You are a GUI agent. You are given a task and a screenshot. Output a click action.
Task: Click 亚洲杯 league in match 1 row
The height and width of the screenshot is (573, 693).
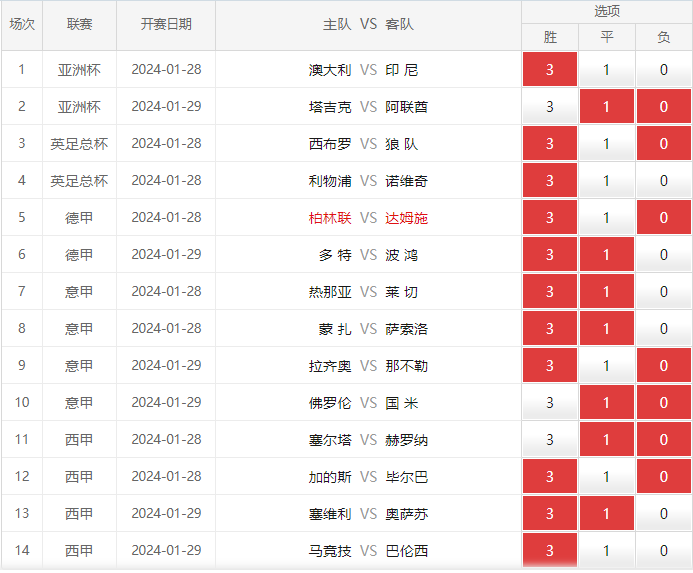(x=79, y=70)
